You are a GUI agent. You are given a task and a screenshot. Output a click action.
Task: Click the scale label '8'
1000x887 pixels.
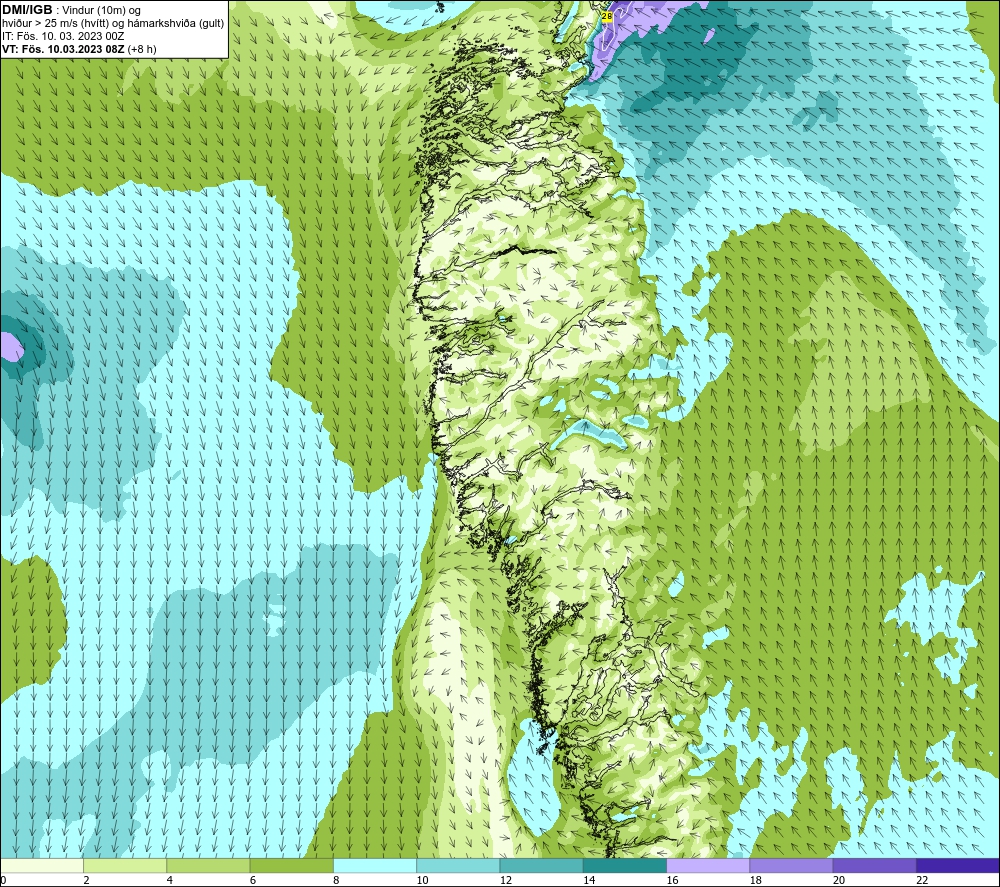(336, 881)
